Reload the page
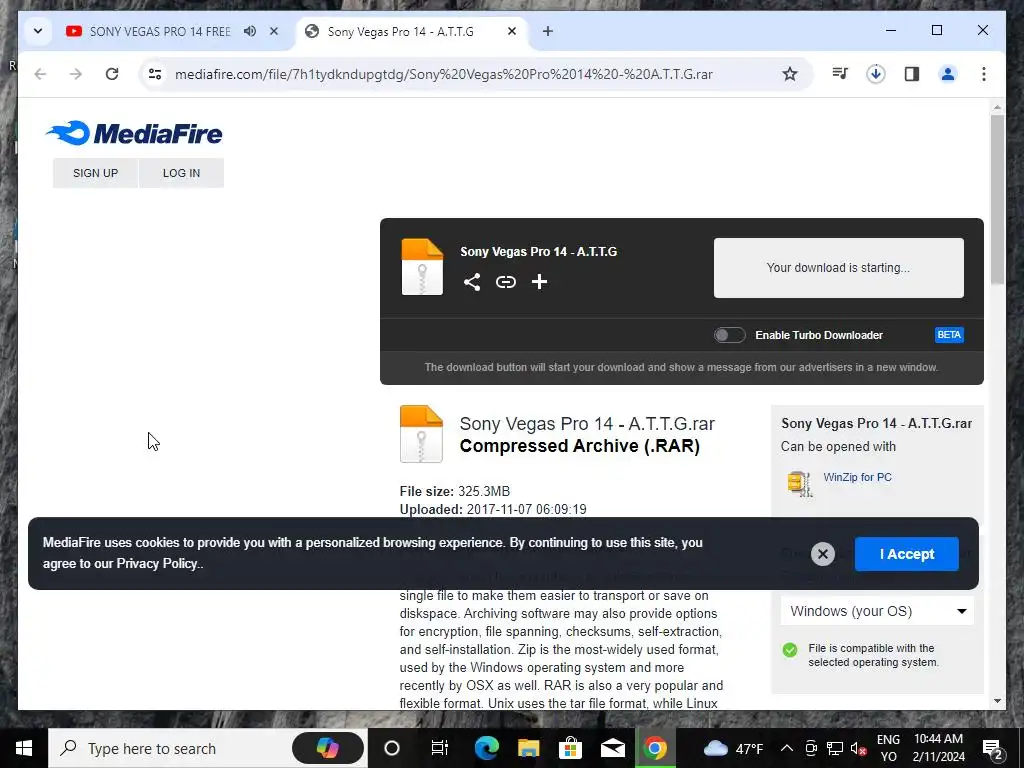The height and width of the screenshot is (768, 1024). (x=112, y=74)
